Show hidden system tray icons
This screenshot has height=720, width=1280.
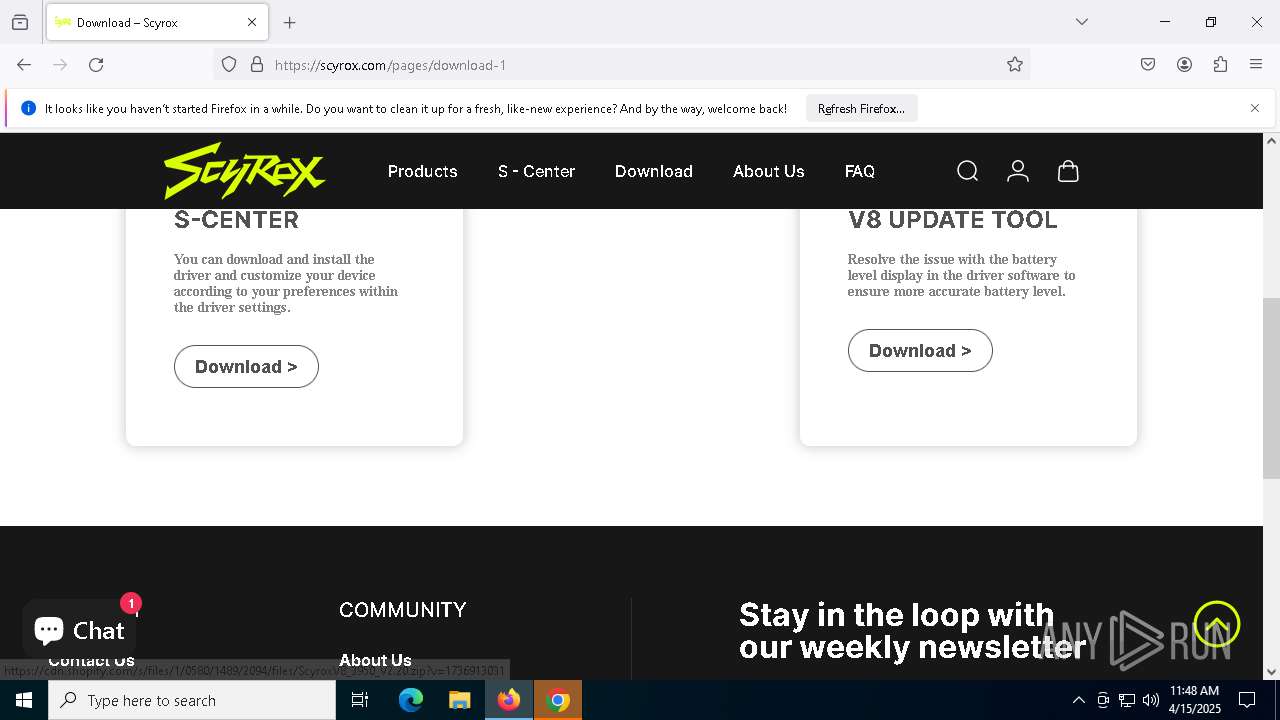[1078, 700]
